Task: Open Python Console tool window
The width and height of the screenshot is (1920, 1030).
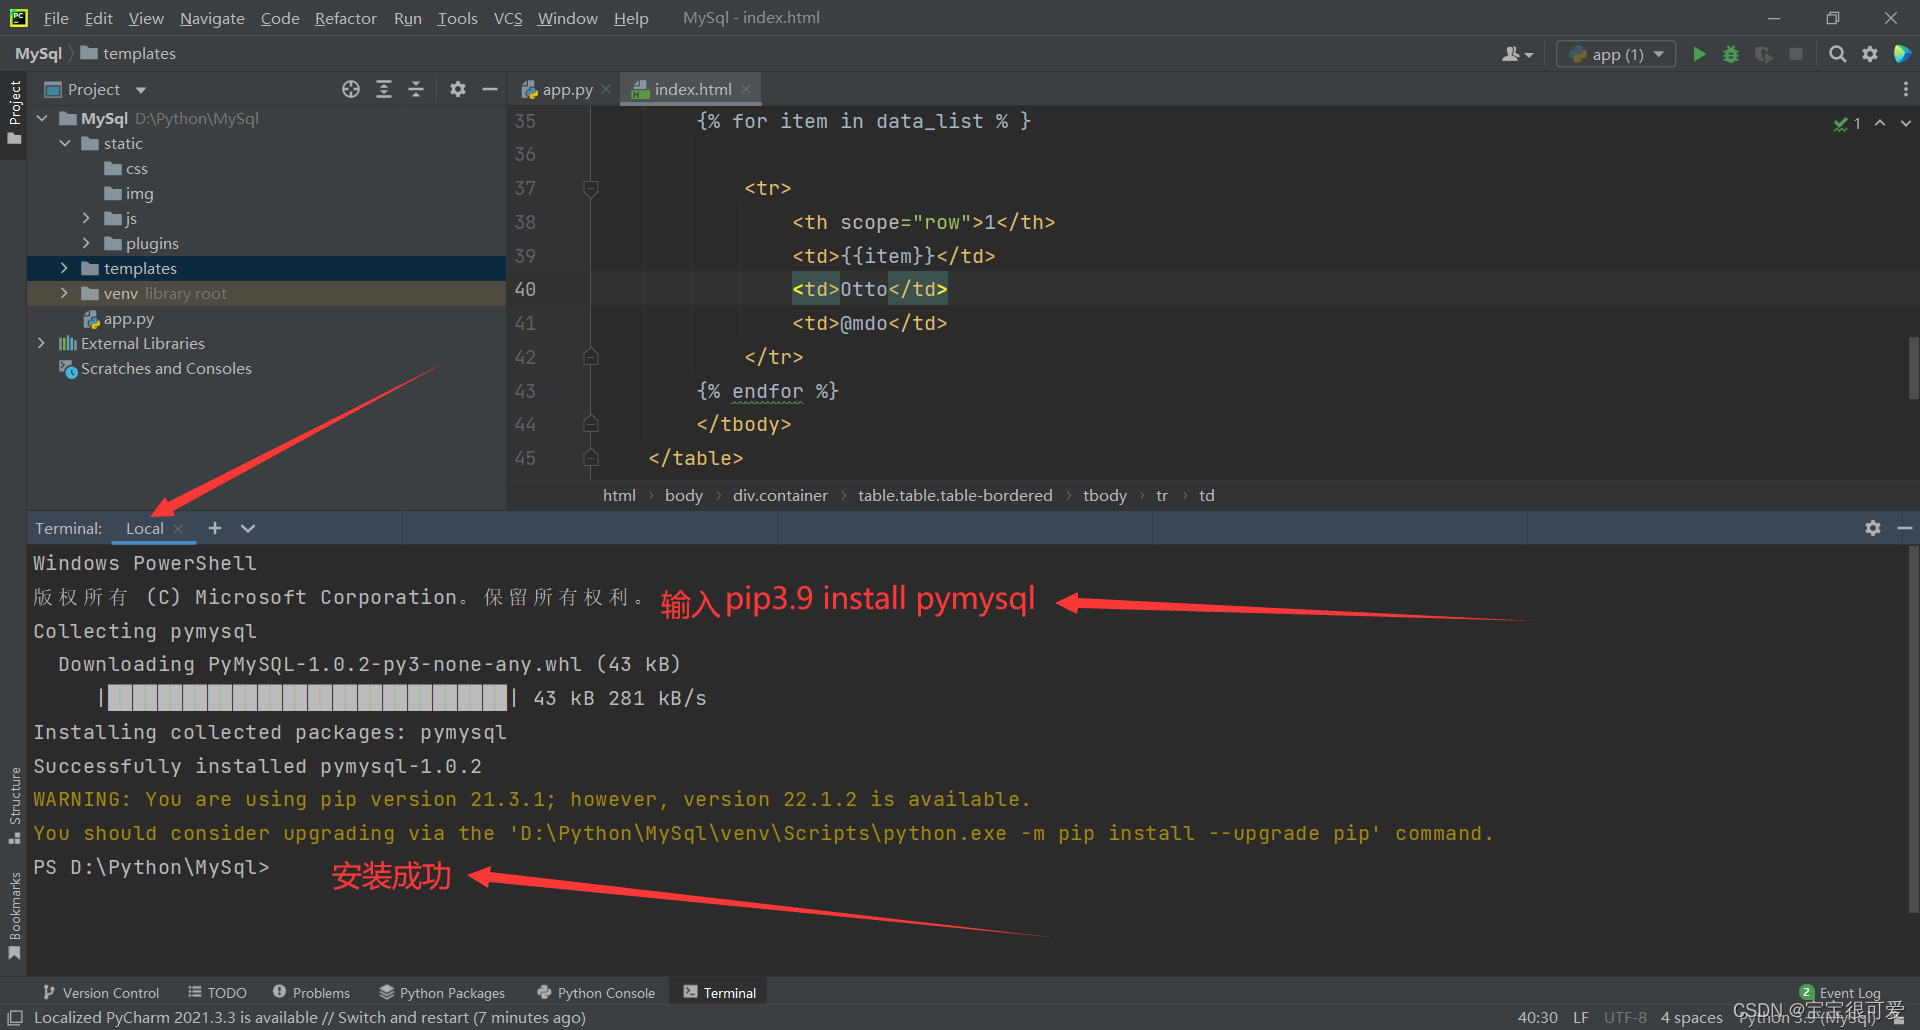Action: click(596, 993)
